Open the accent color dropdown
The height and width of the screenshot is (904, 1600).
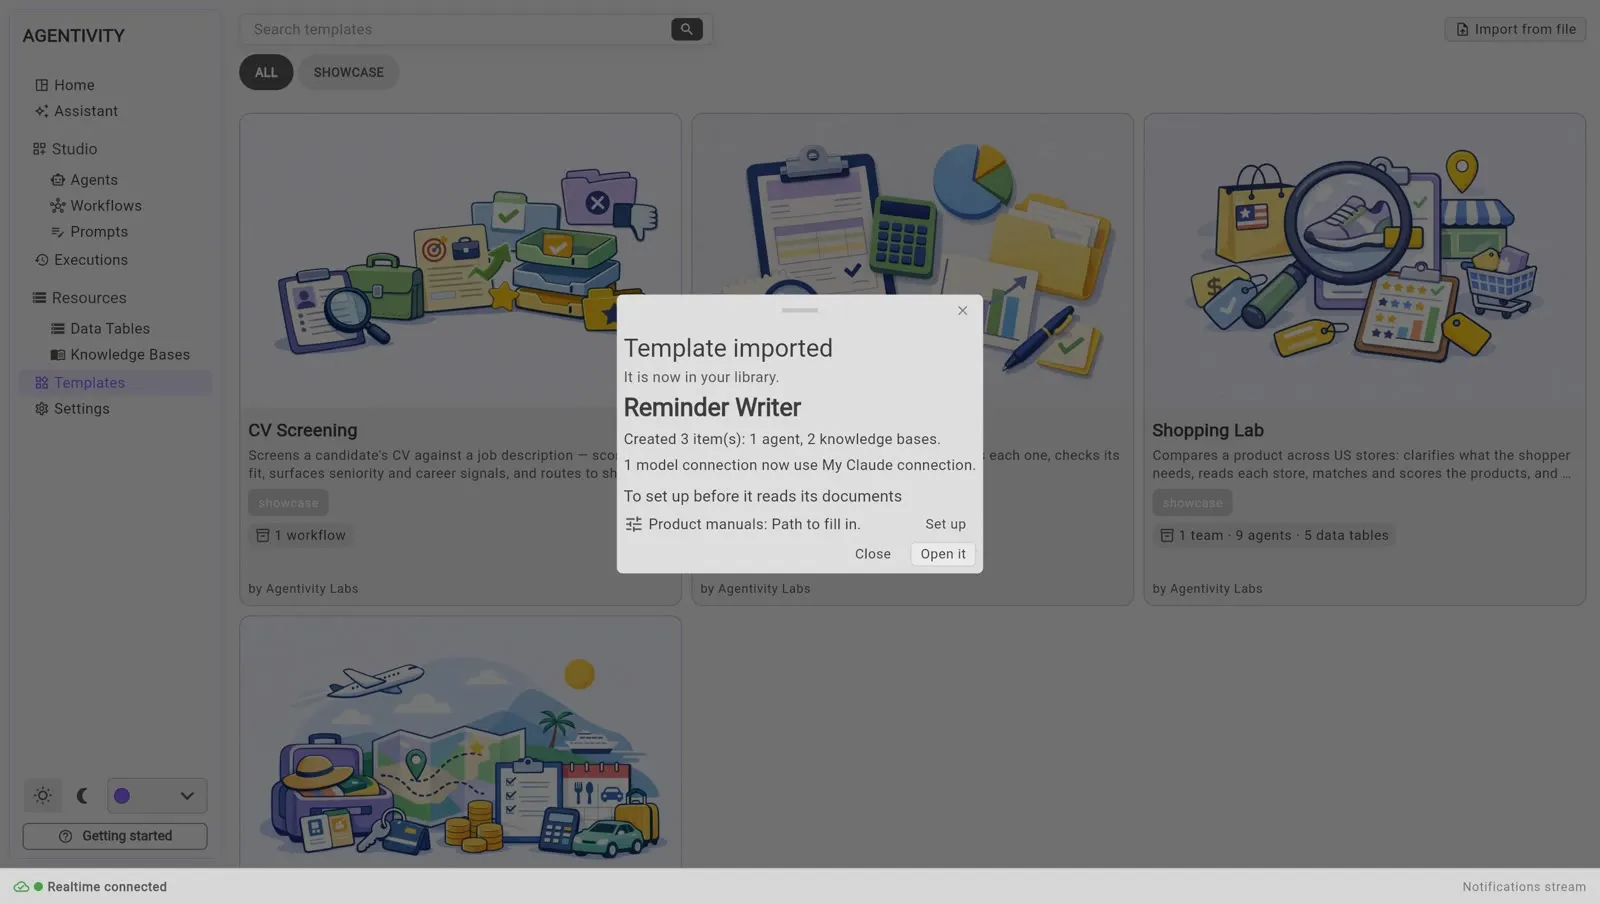tap(157, 796)
